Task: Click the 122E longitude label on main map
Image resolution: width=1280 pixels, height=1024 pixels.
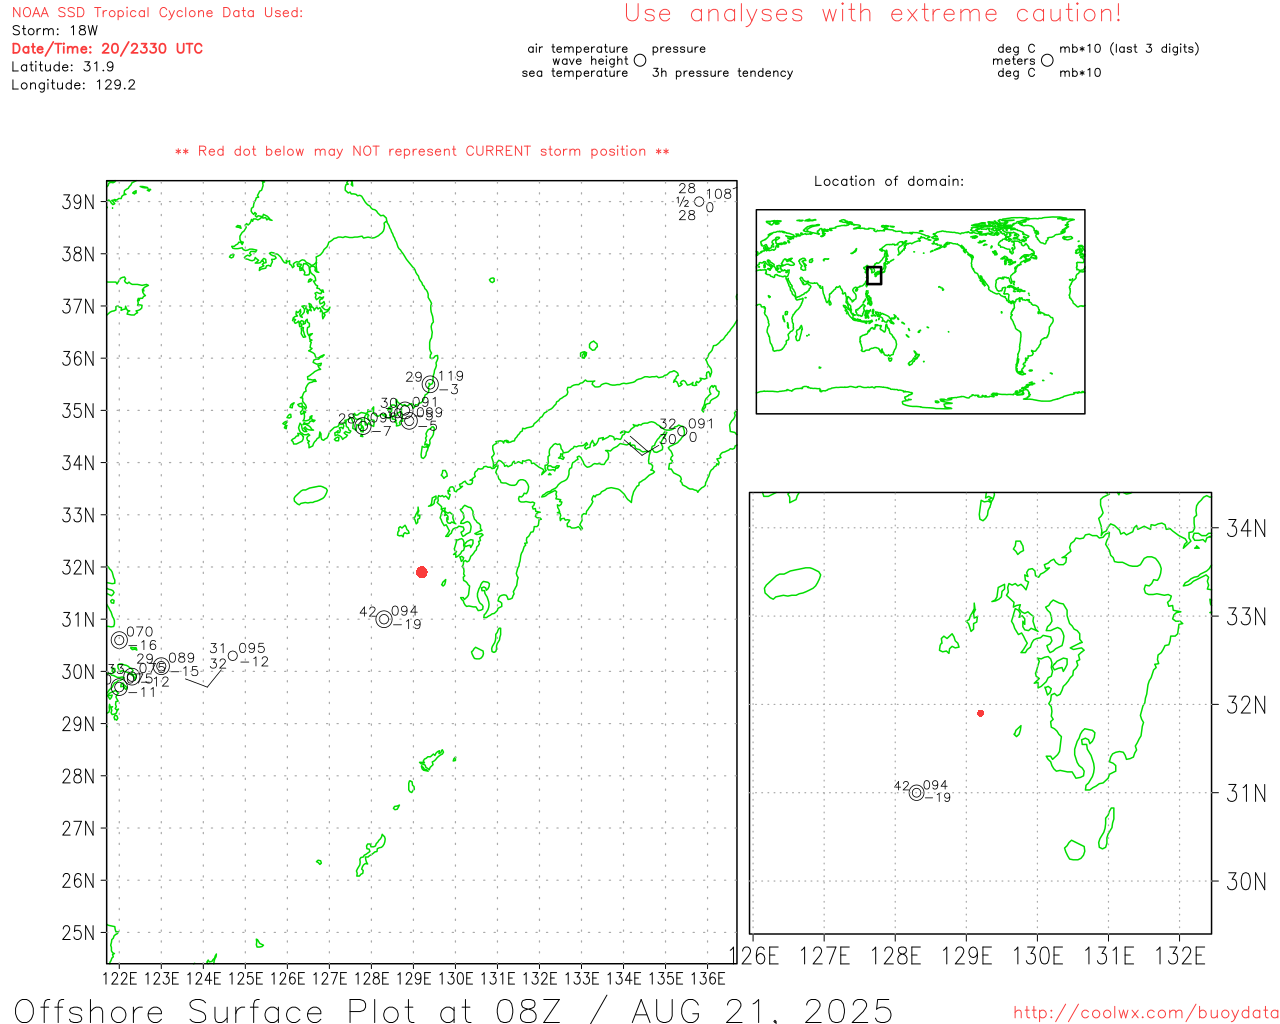Action: [120, 978]
